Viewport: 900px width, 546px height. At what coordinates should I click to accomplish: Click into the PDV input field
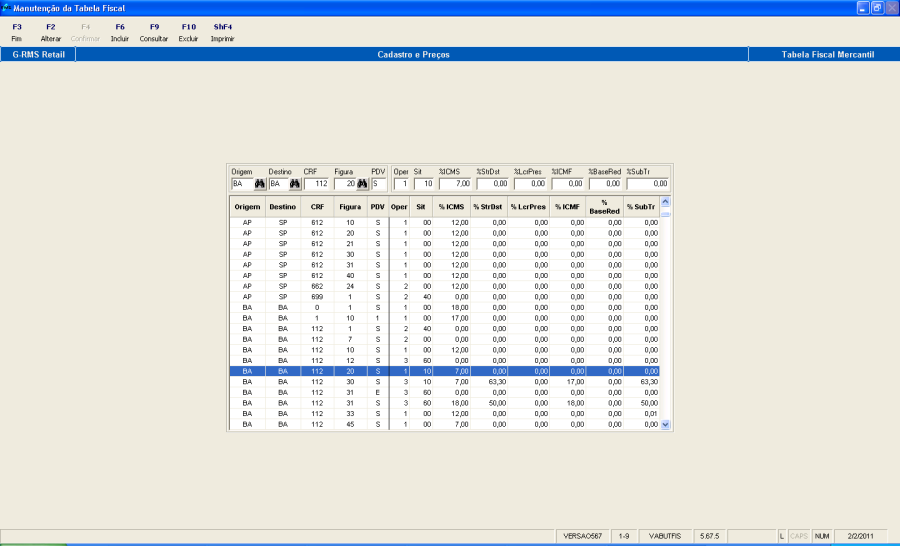(378, 184)
